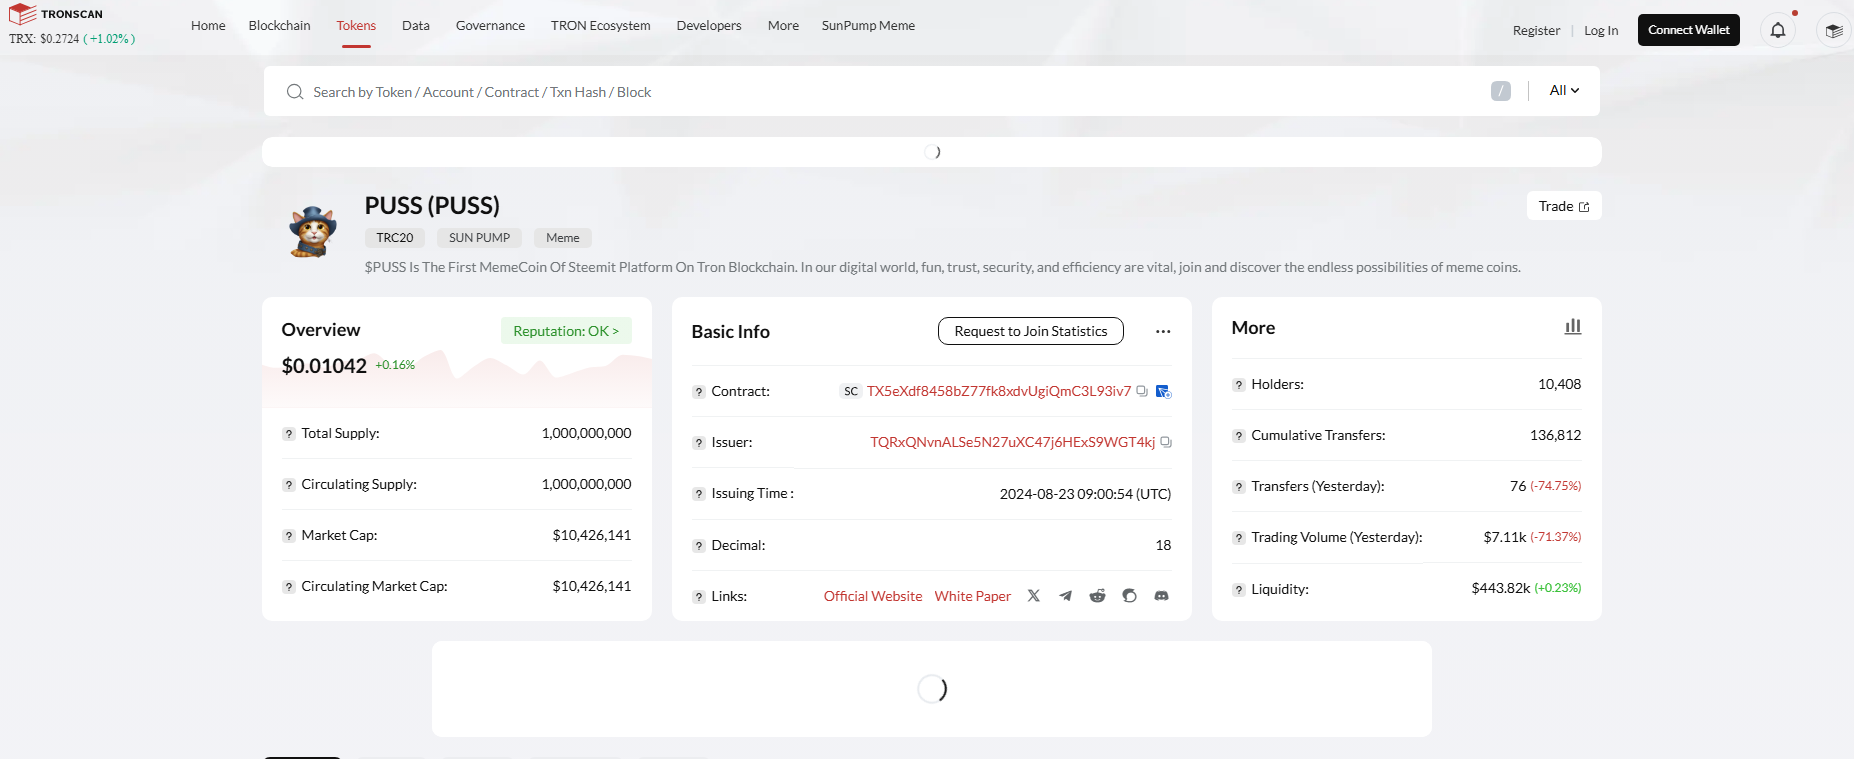Click the help icon next to Links
1854x759 pixels.
point(699,597)
